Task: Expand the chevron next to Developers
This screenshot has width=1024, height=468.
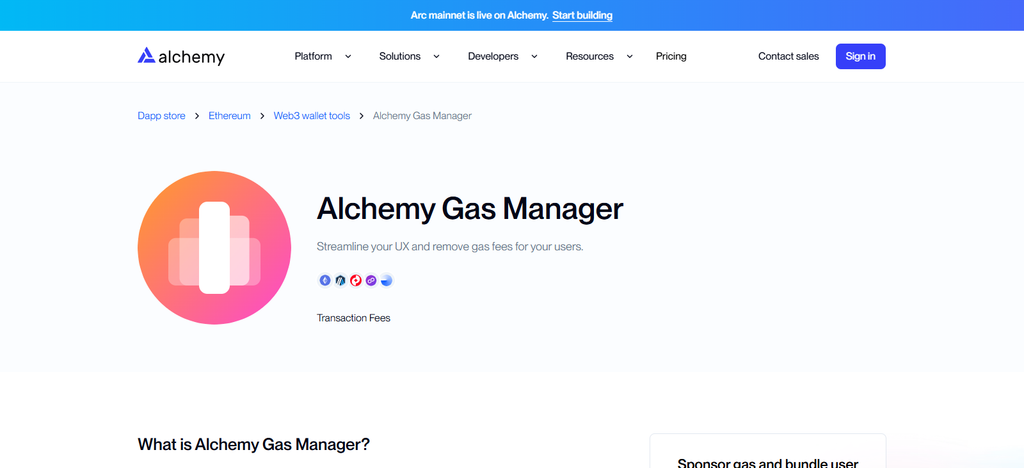Action: tap(534, 57)
